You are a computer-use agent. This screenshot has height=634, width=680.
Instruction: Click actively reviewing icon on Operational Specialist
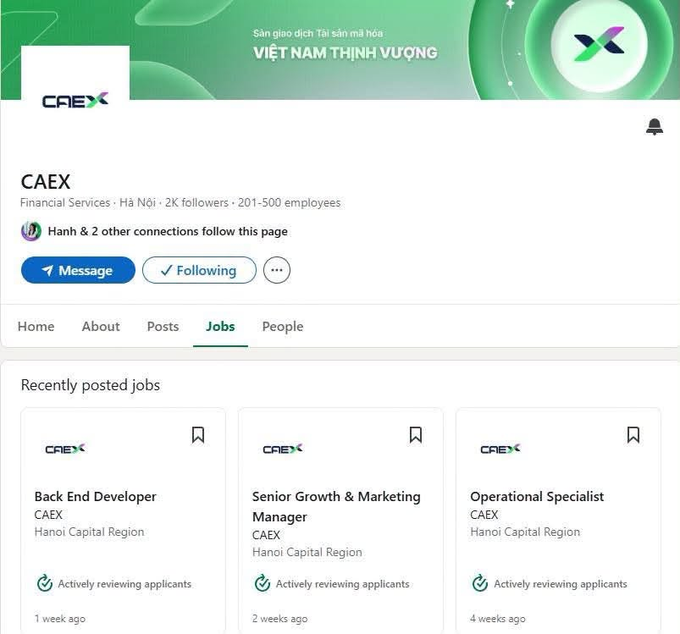click(x=480, y=583)
